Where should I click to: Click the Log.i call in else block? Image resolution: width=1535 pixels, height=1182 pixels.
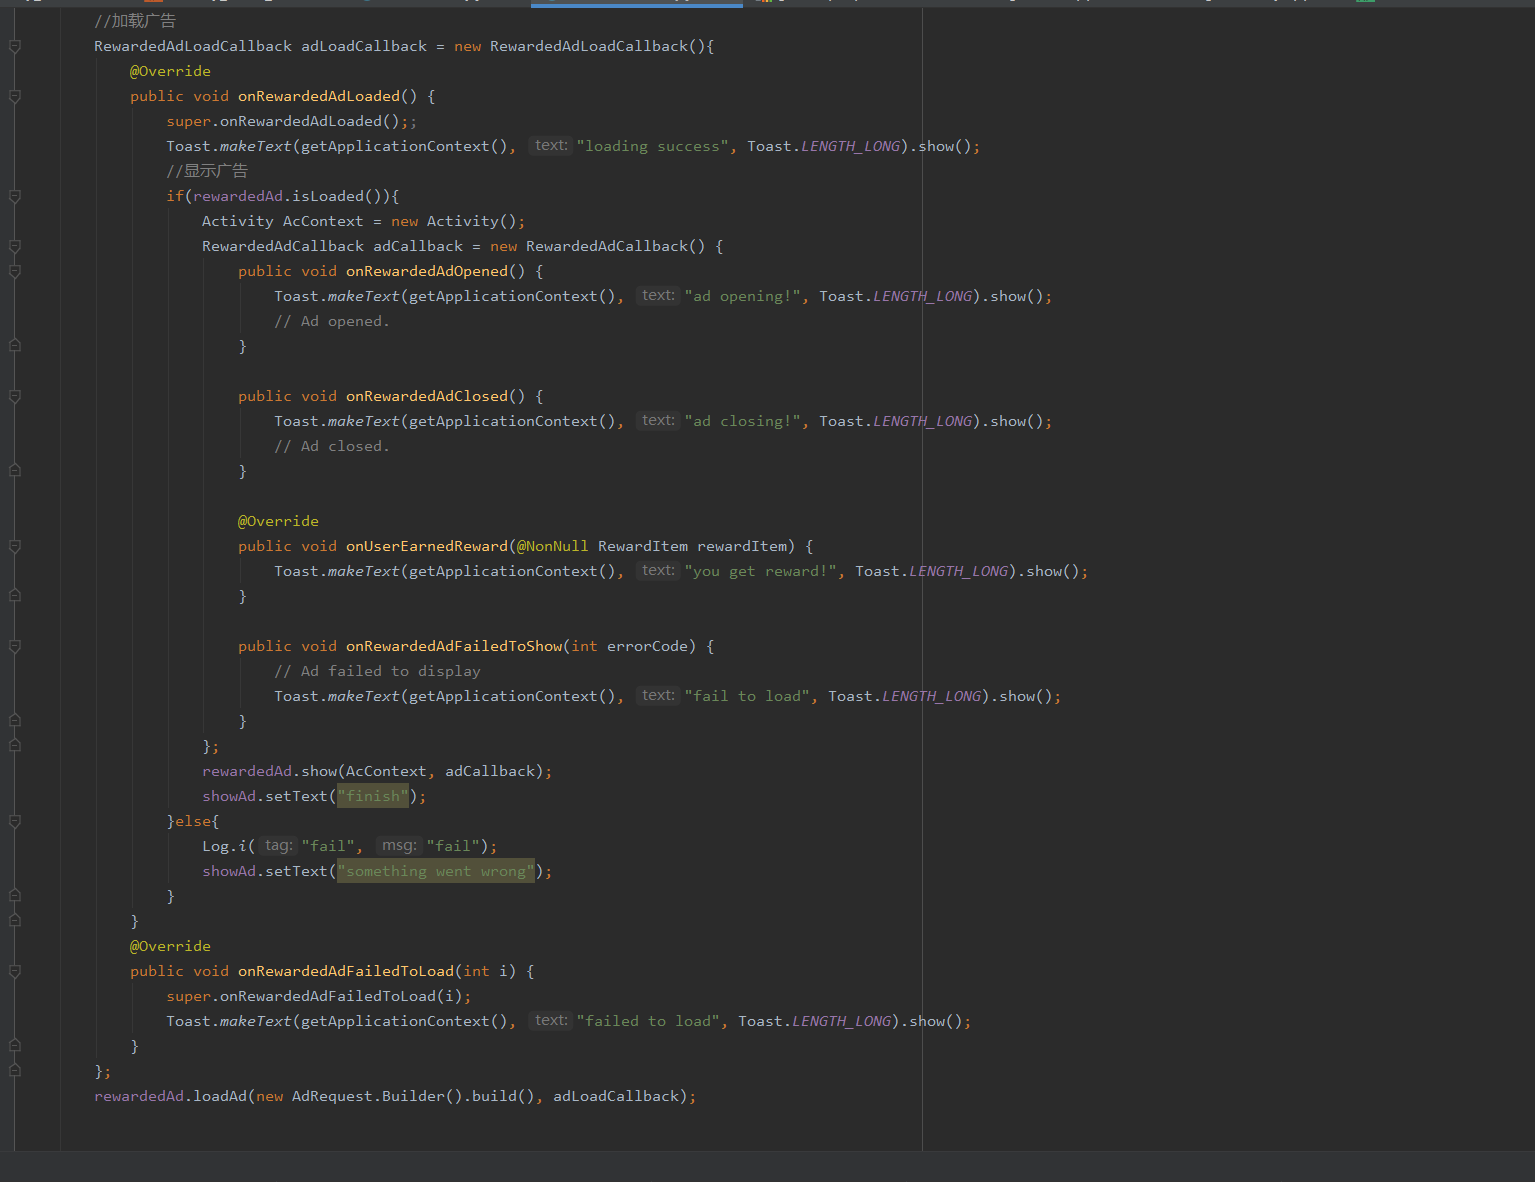(x=349, y=846)
